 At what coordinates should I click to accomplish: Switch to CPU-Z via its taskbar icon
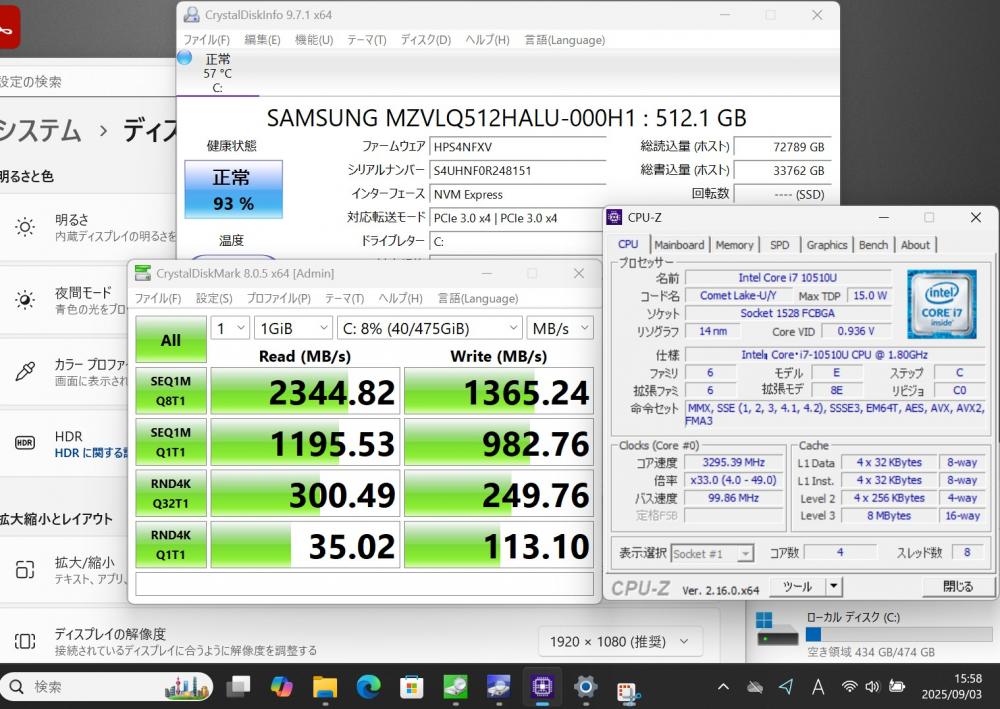(x=542, y=687)
